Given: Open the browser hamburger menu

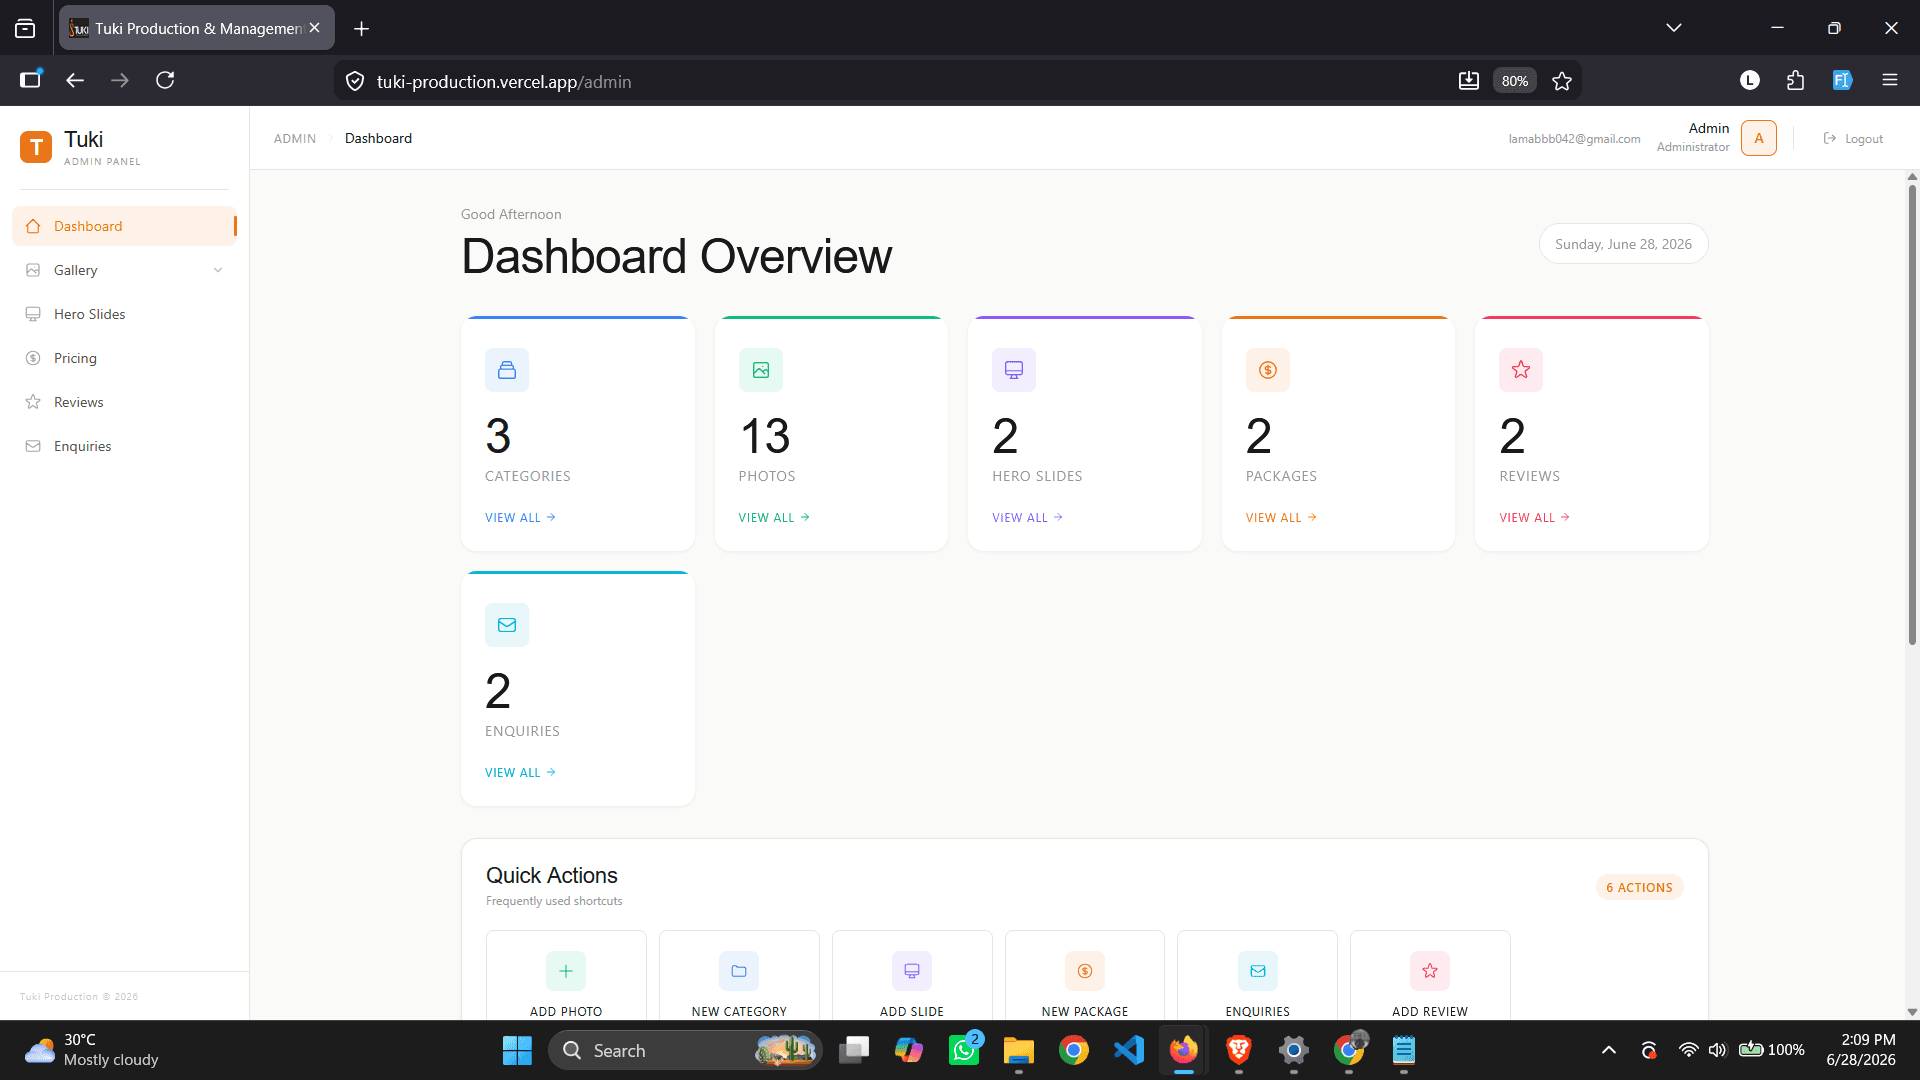Looking at the screenshot, I should 1889,80.
